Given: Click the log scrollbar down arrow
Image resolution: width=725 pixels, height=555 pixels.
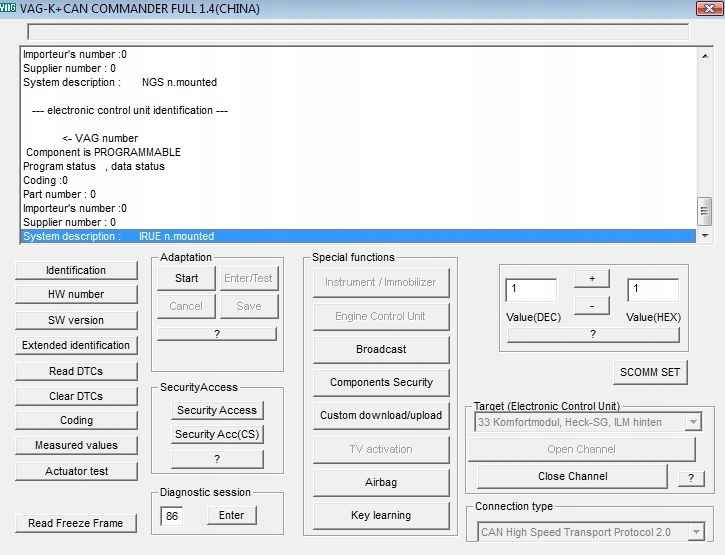Looking at the screenshot, I should tap(705, 236).
